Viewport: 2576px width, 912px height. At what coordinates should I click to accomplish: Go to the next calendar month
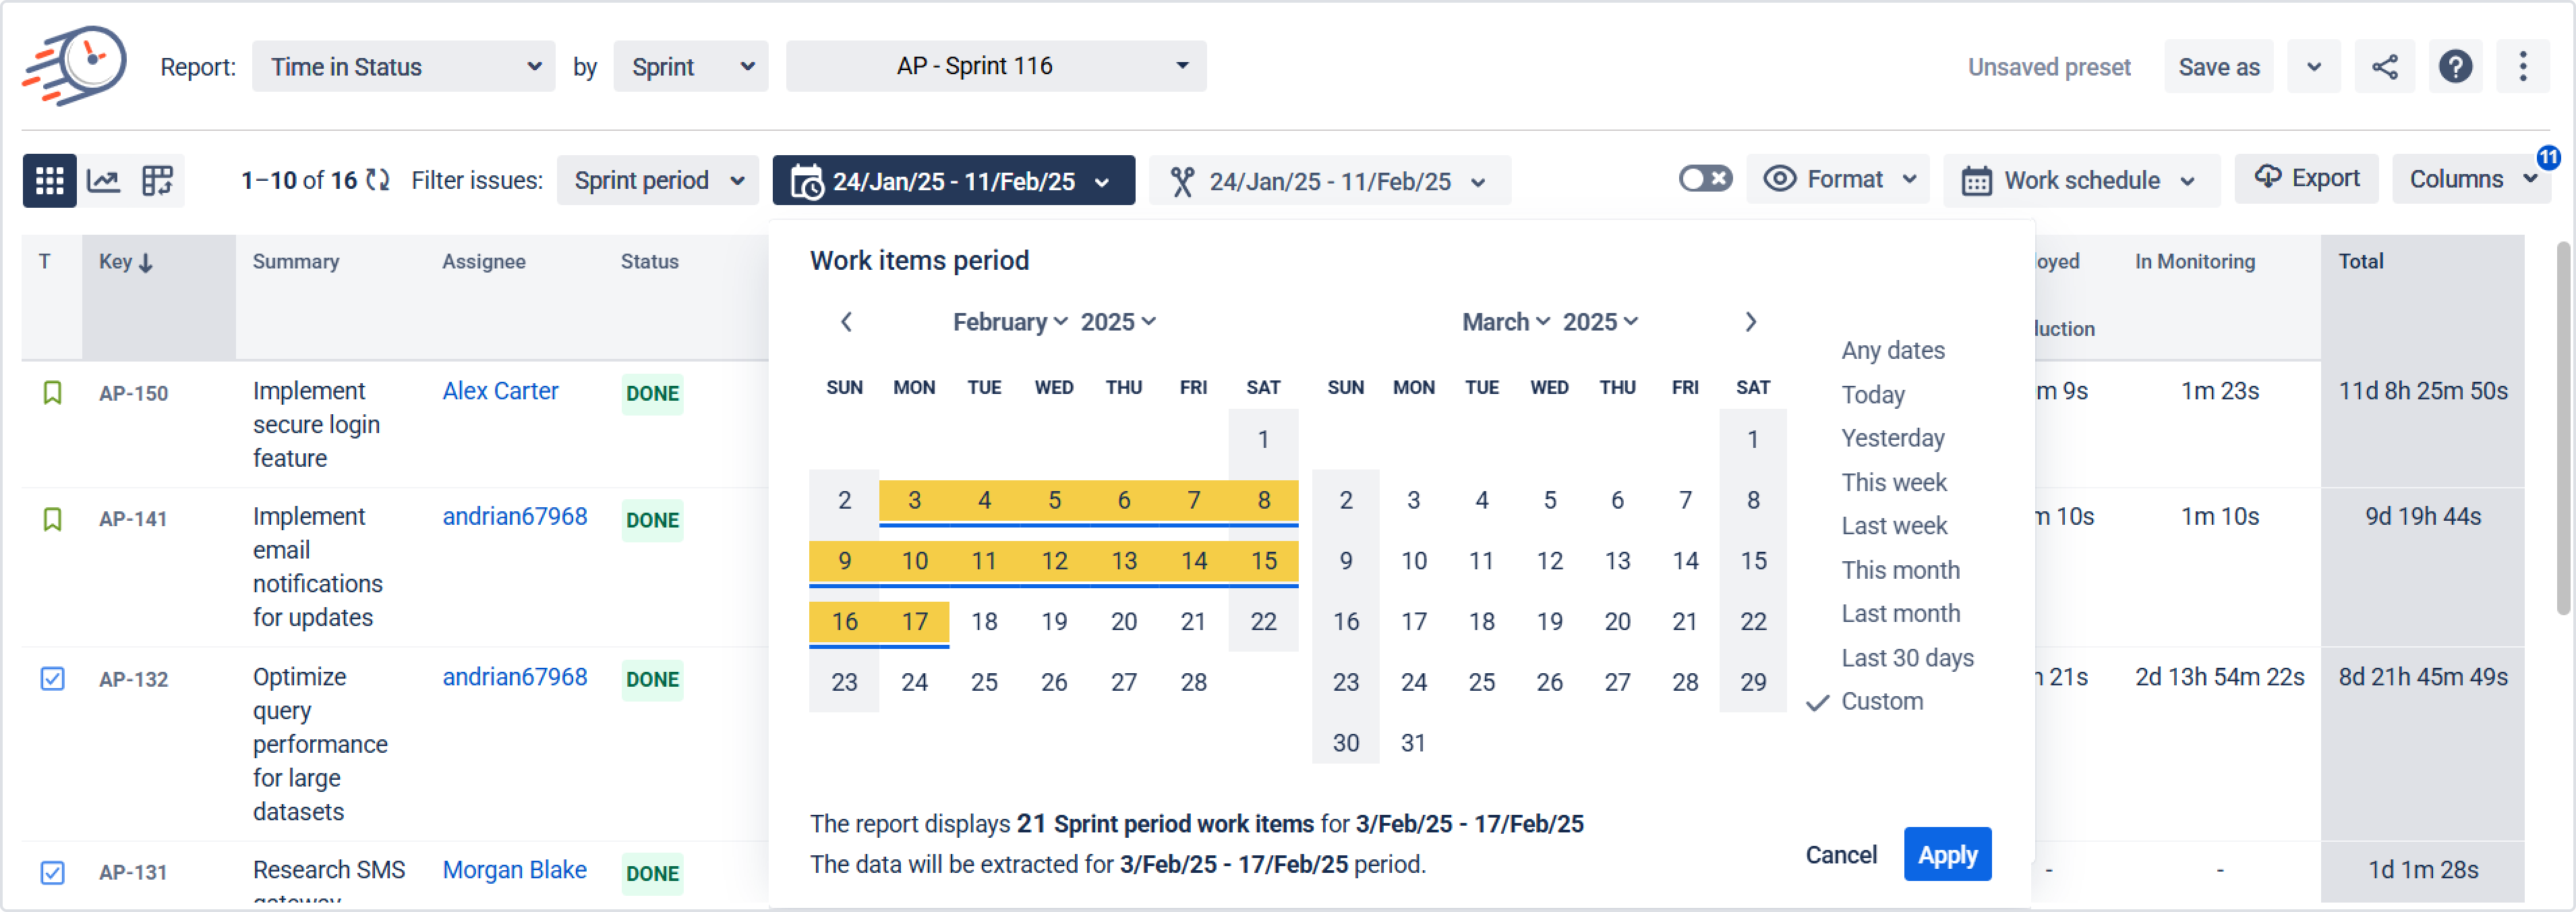[1750, 322]
